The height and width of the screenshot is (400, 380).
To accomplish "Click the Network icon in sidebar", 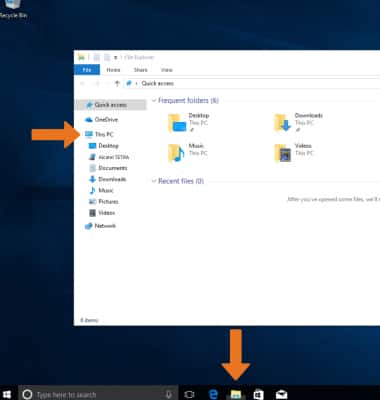I will pos(88,226).
